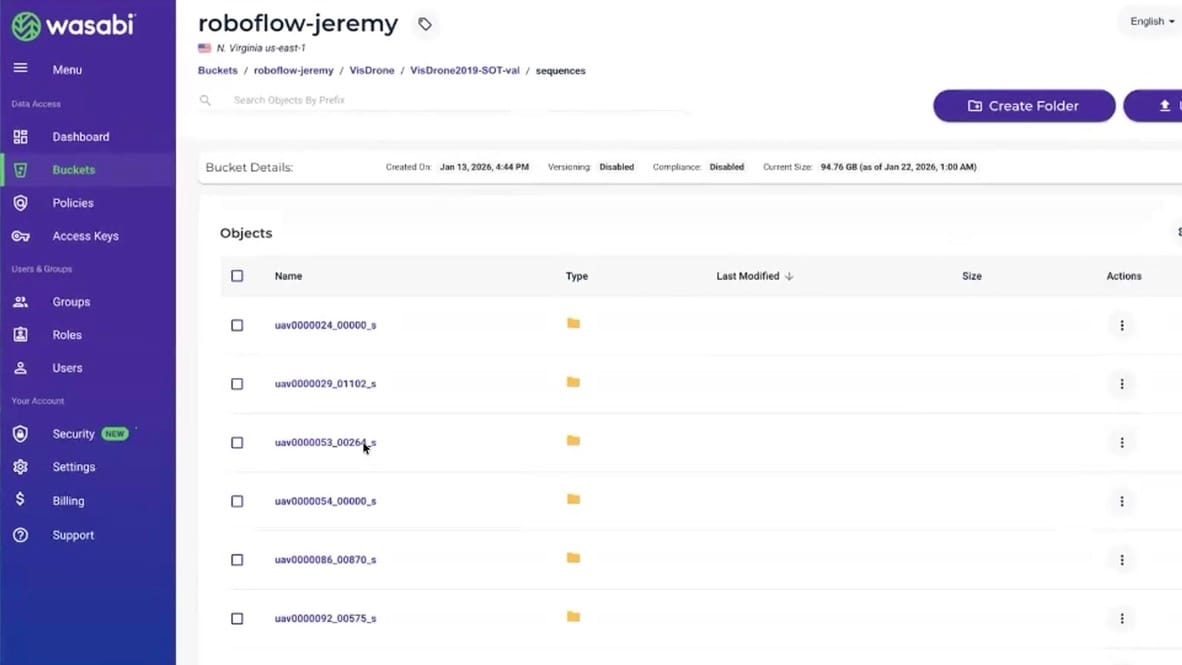
Task: Sort by Last Modified column arrow
Action: tap(789, 276)
